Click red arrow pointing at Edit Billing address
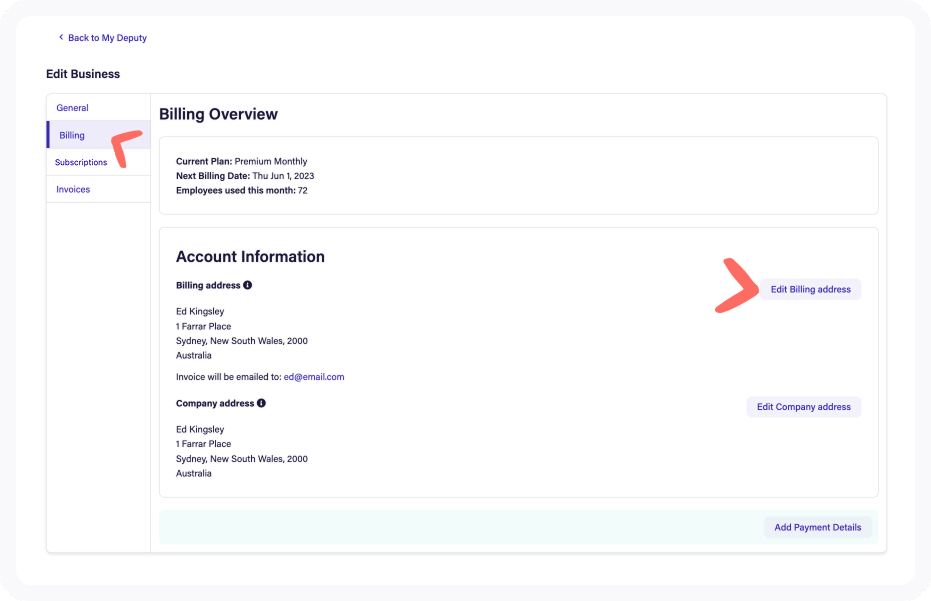The height and width of the screenshot is (601, 931). [736, 287]
